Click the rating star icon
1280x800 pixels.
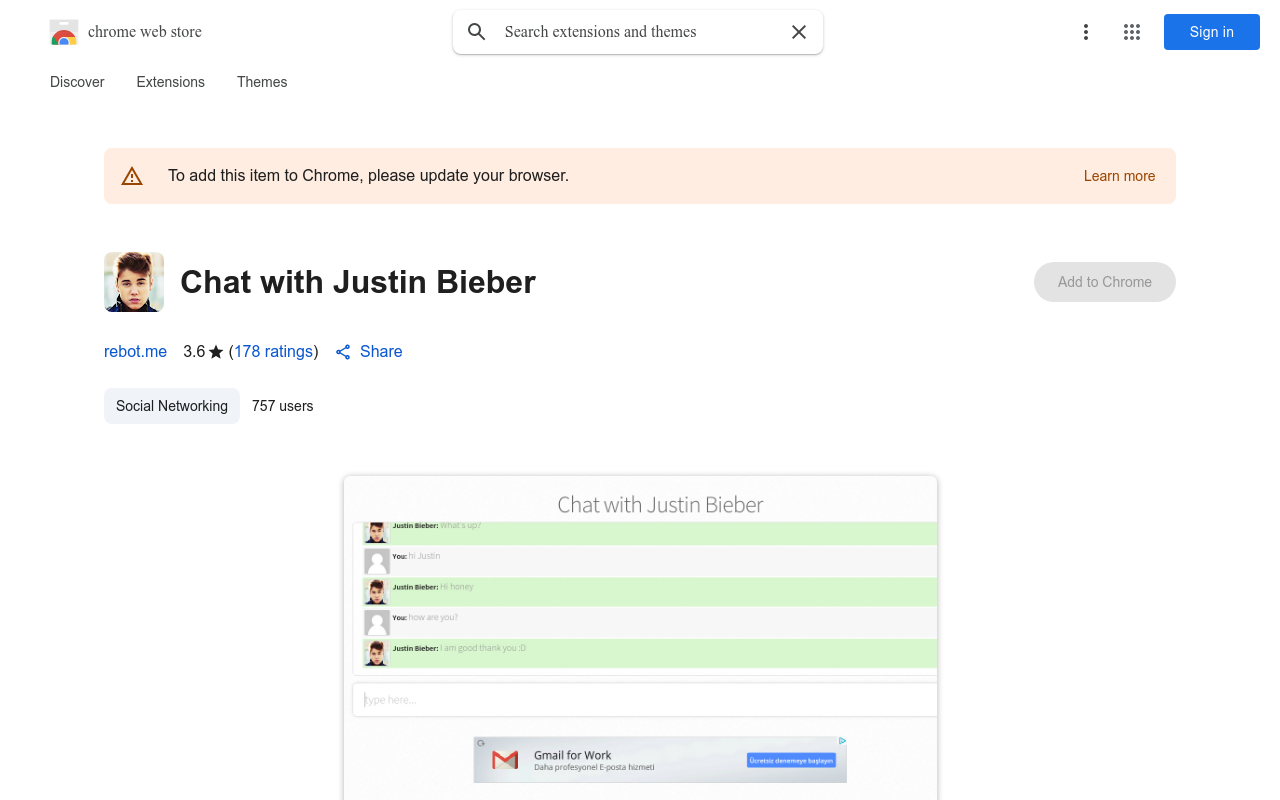tap(216, 352)
